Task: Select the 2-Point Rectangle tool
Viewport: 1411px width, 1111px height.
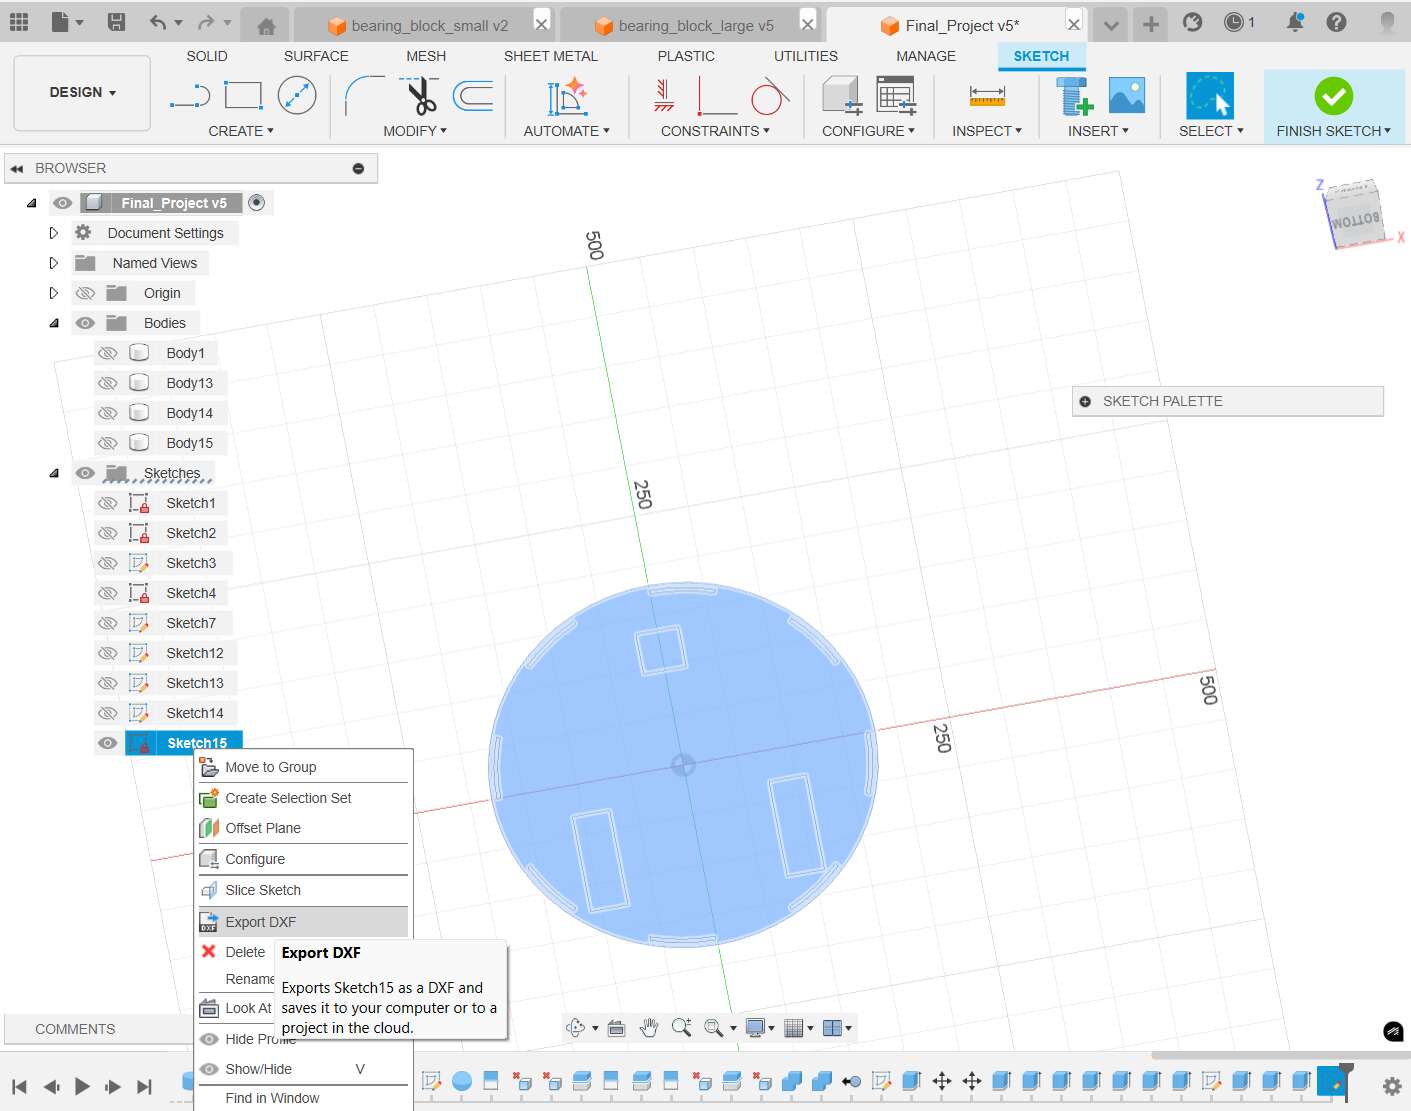Action: click(243, 93)
